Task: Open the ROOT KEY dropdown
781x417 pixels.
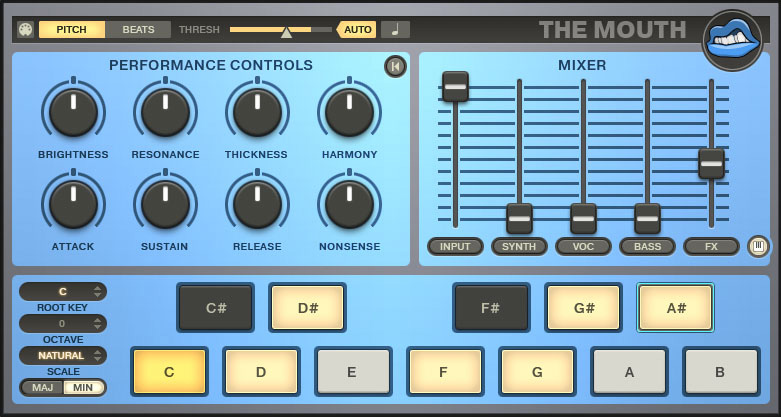Action: (63, 292)
